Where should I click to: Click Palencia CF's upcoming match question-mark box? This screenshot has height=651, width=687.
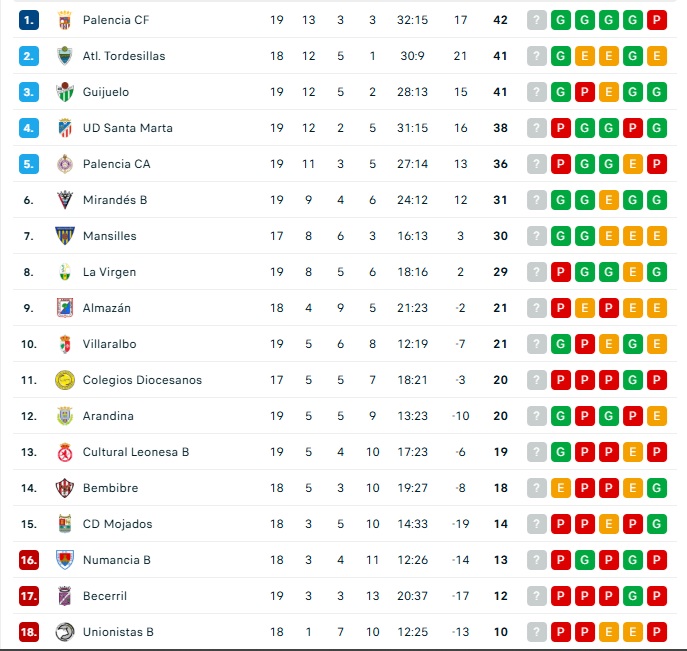(x=537, y=20)
